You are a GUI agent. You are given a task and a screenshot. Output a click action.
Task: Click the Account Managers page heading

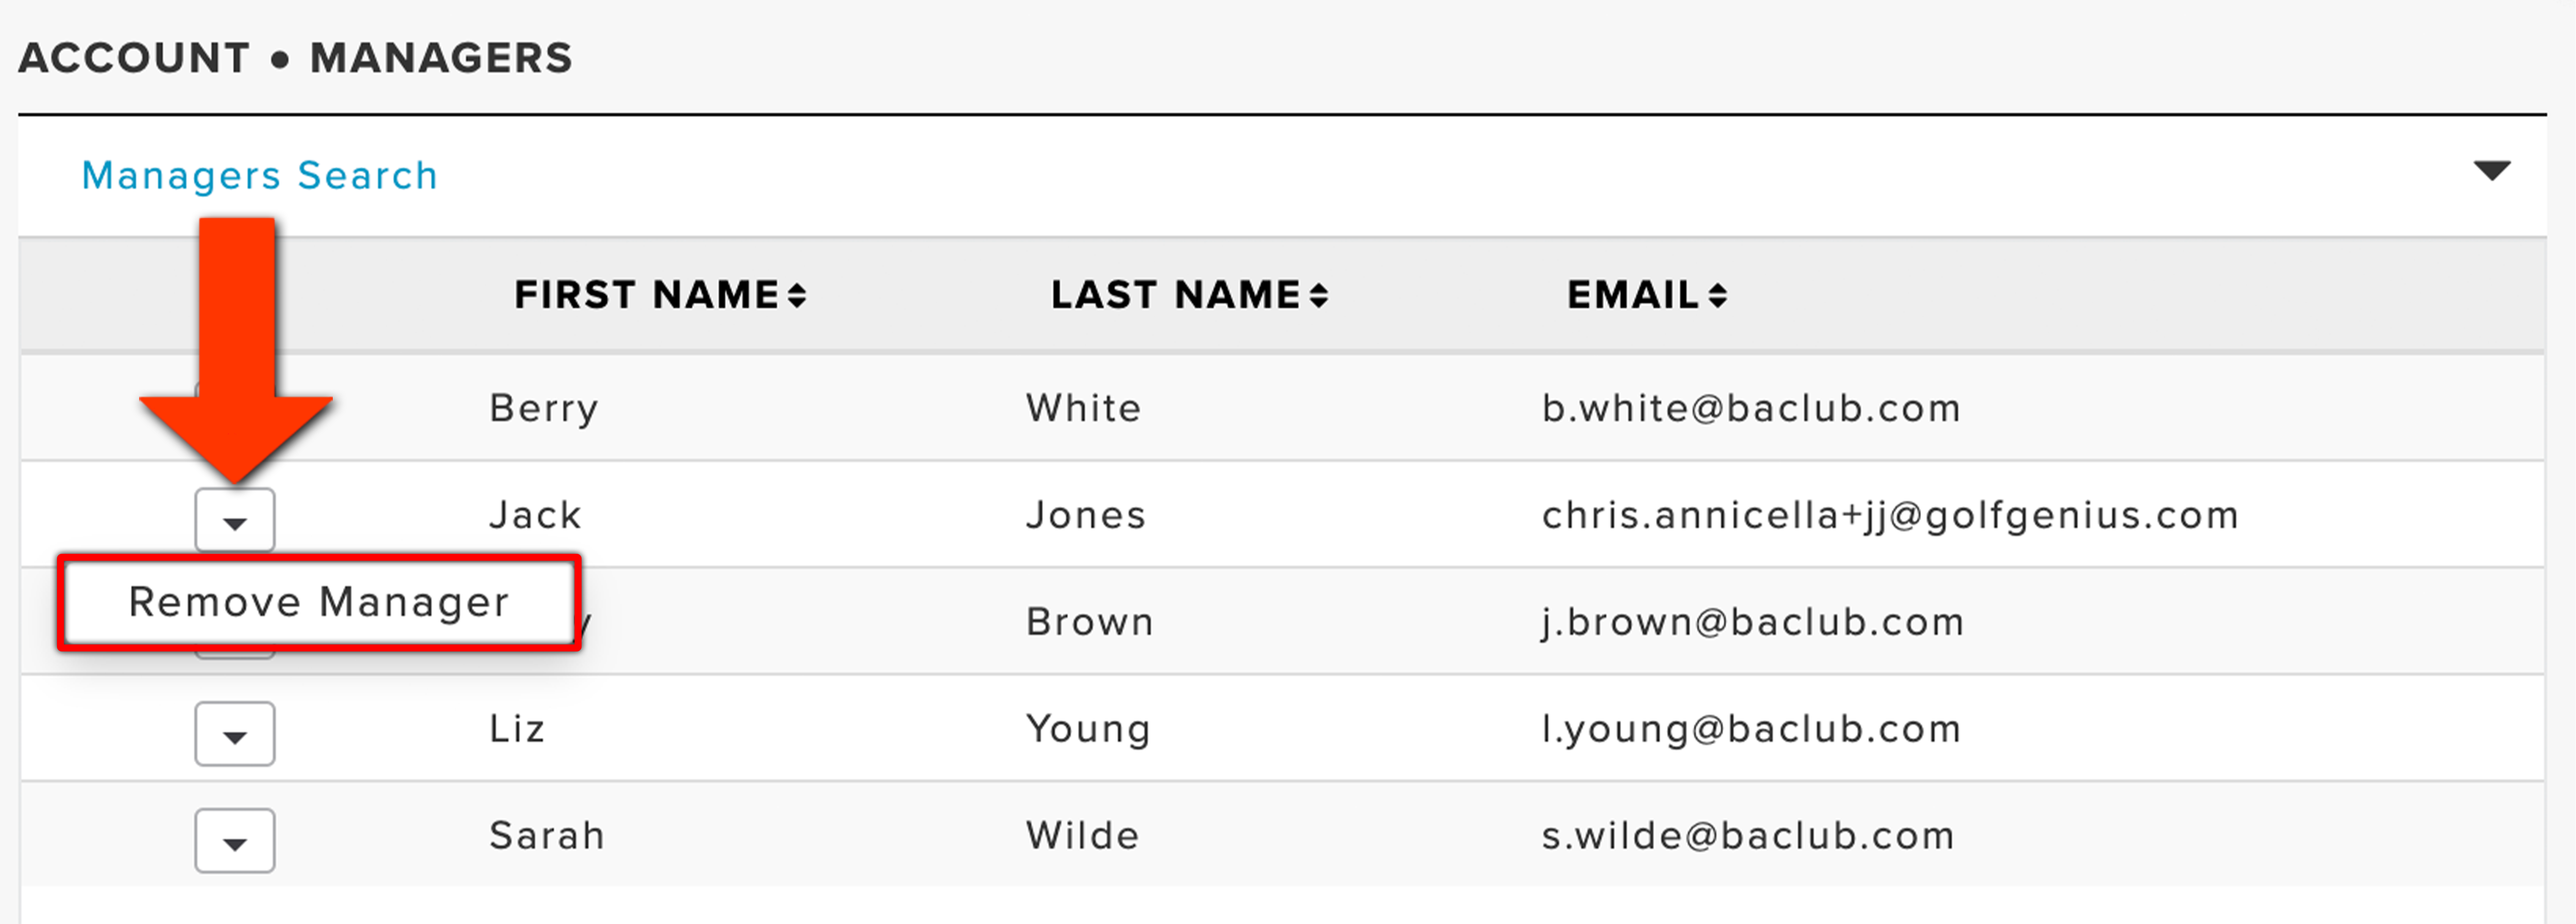296,58
